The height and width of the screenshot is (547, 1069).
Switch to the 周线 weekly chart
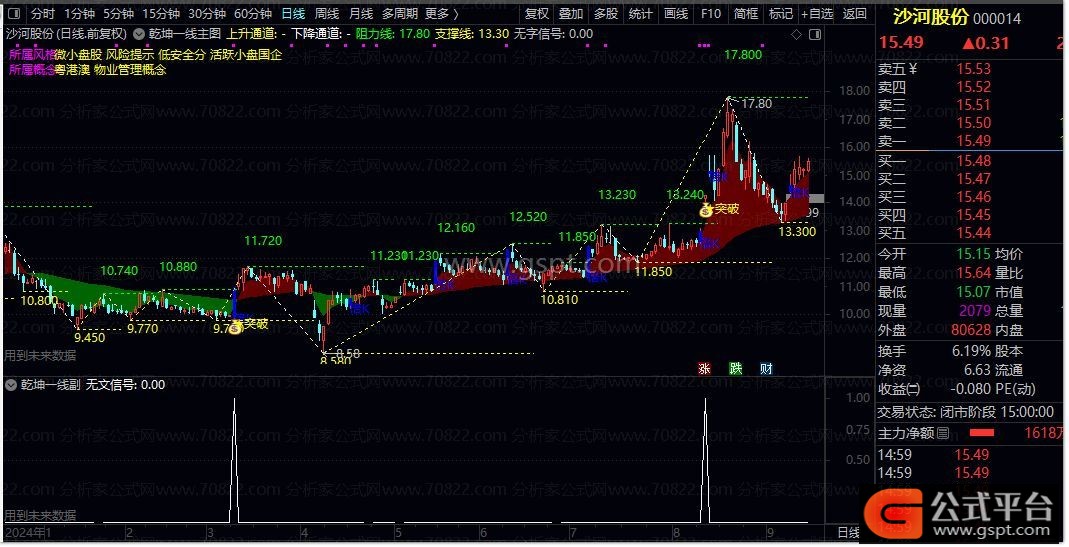click(x=327, y=14)
